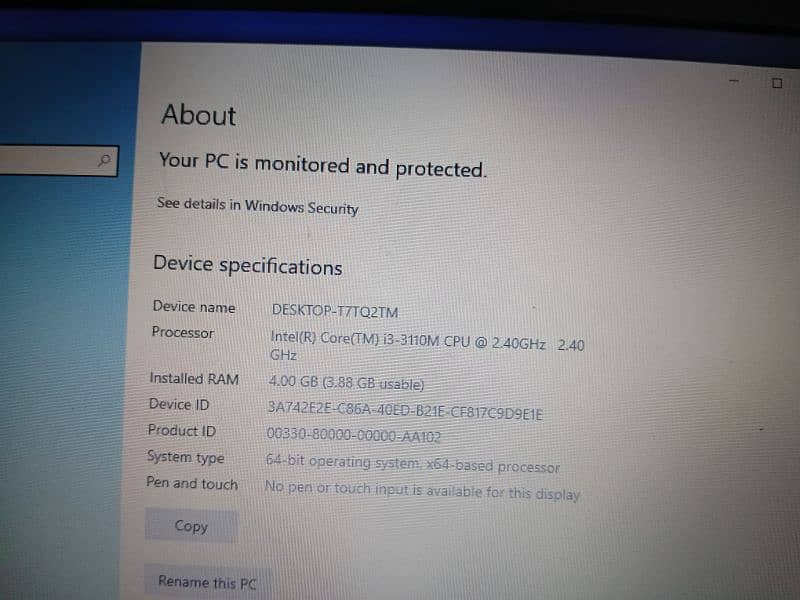Select the device name DESKTOP-T7TQ2TM text
Screen dimensions: 800x600
[335, 311]
